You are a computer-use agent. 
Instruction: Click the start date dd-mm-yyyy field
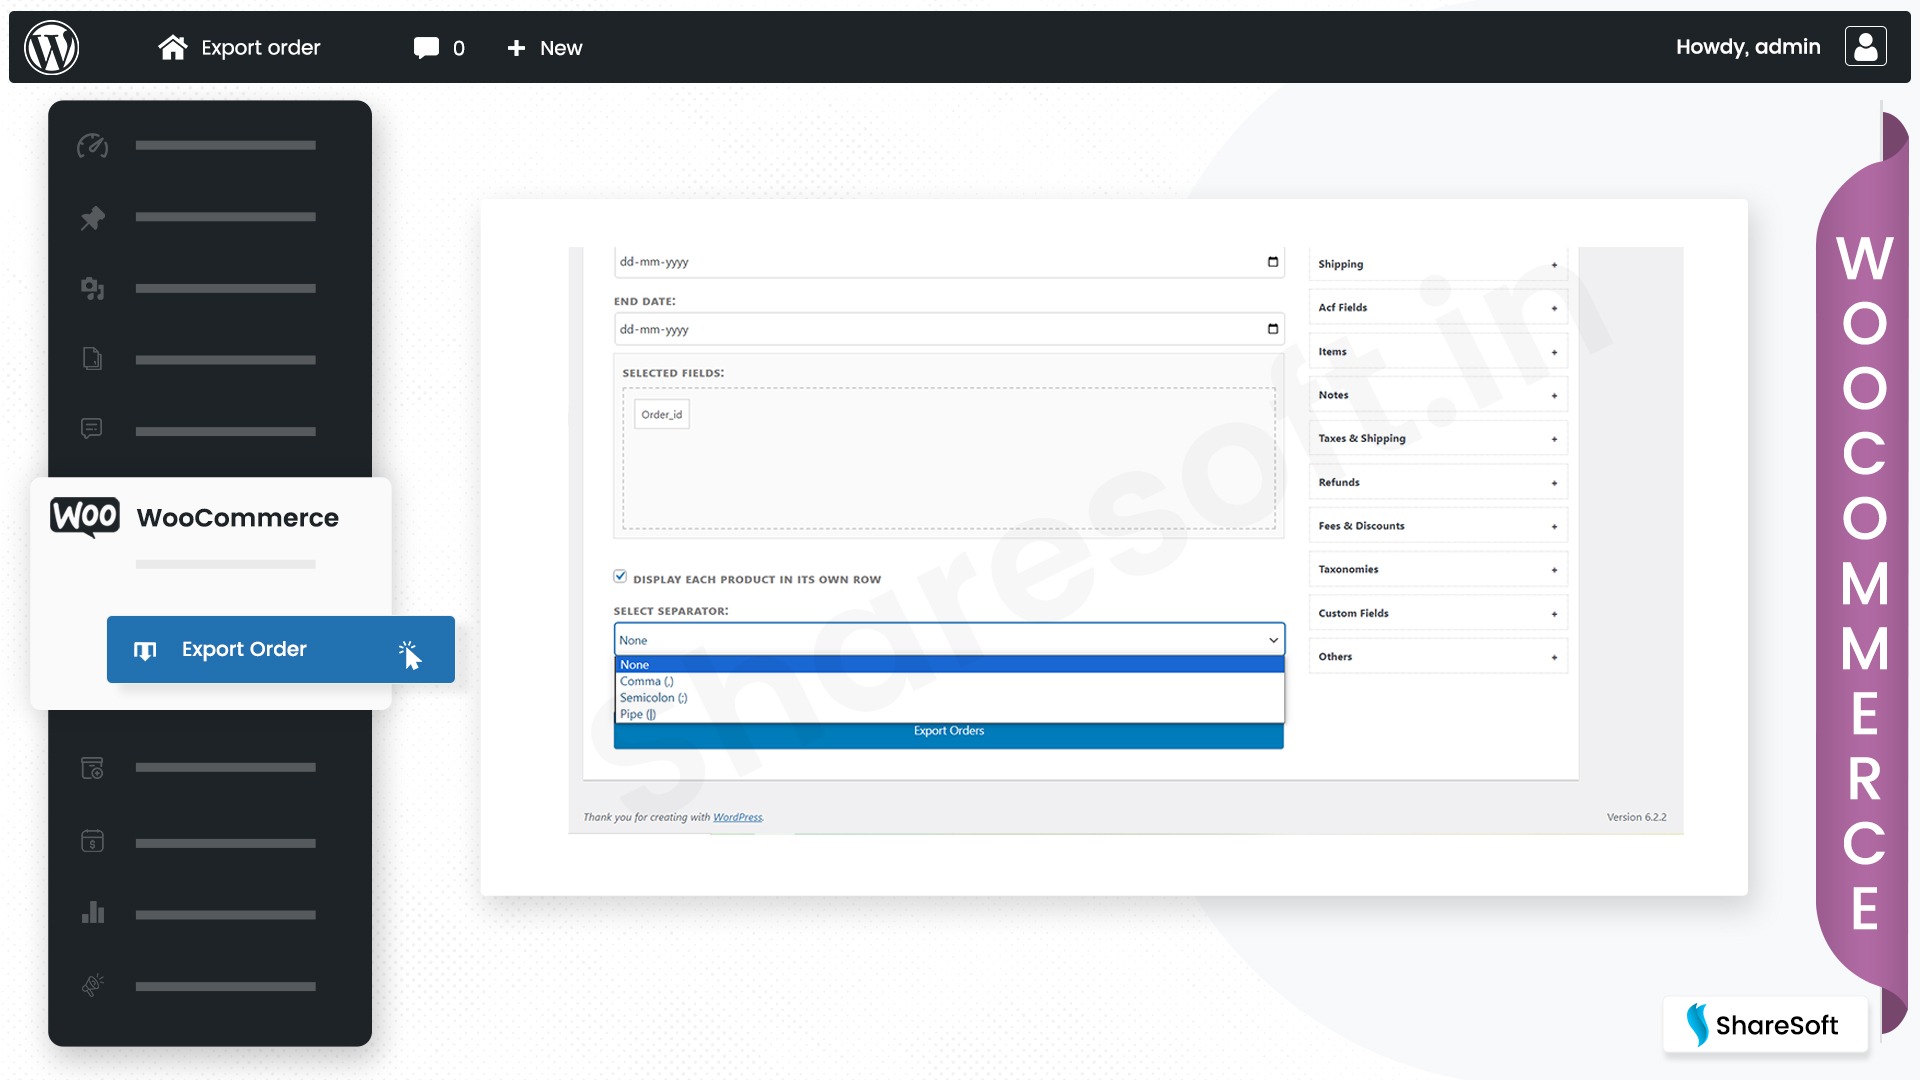949,262
